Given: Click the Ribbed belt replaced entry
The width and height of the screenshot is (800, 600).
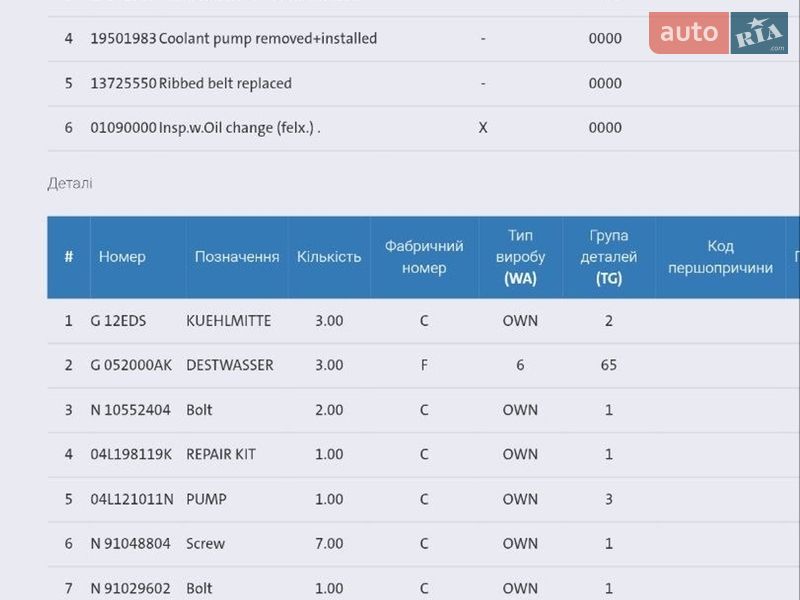Looking at the screenshot, I should point(225,84).
